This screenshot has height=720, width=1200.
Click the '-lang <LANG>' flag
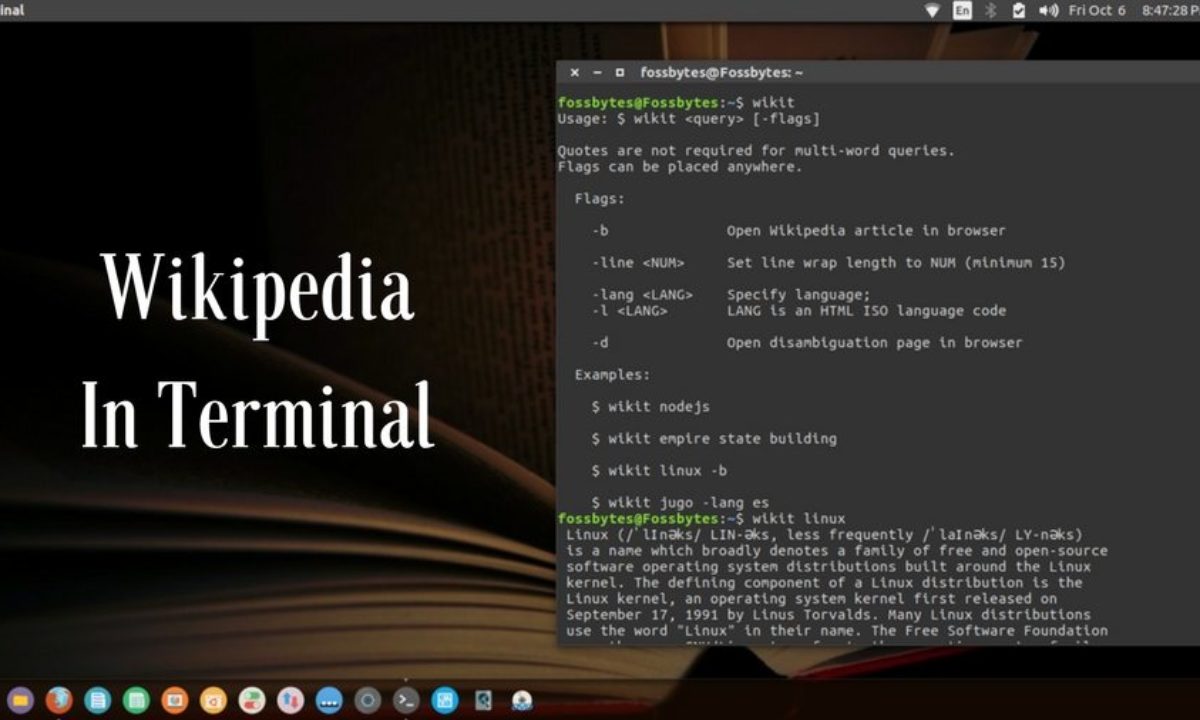tap(642, 295)
